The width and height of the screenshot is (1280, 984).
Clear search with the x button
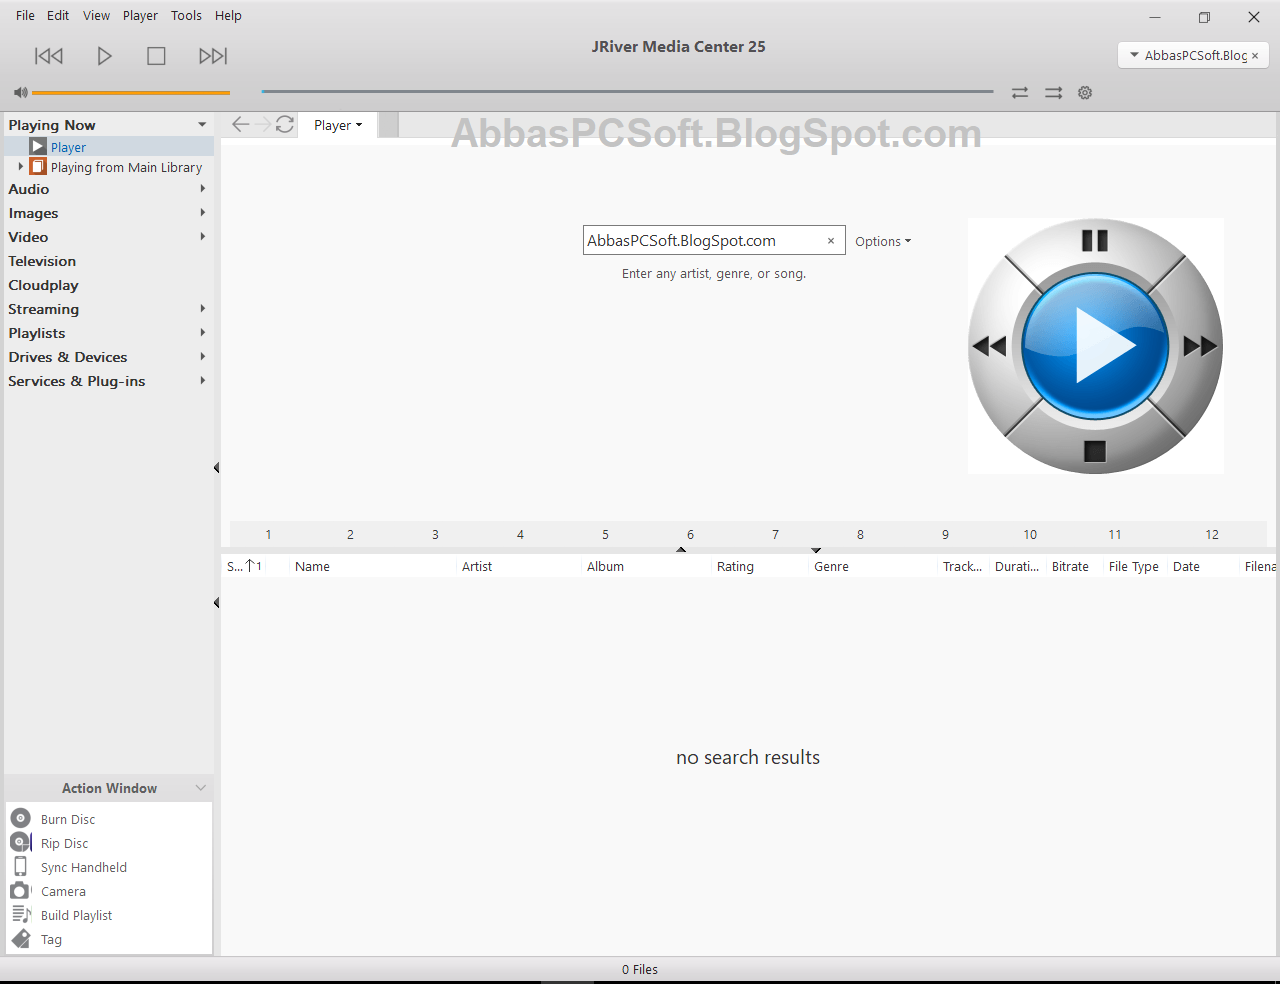click(831, 241)
